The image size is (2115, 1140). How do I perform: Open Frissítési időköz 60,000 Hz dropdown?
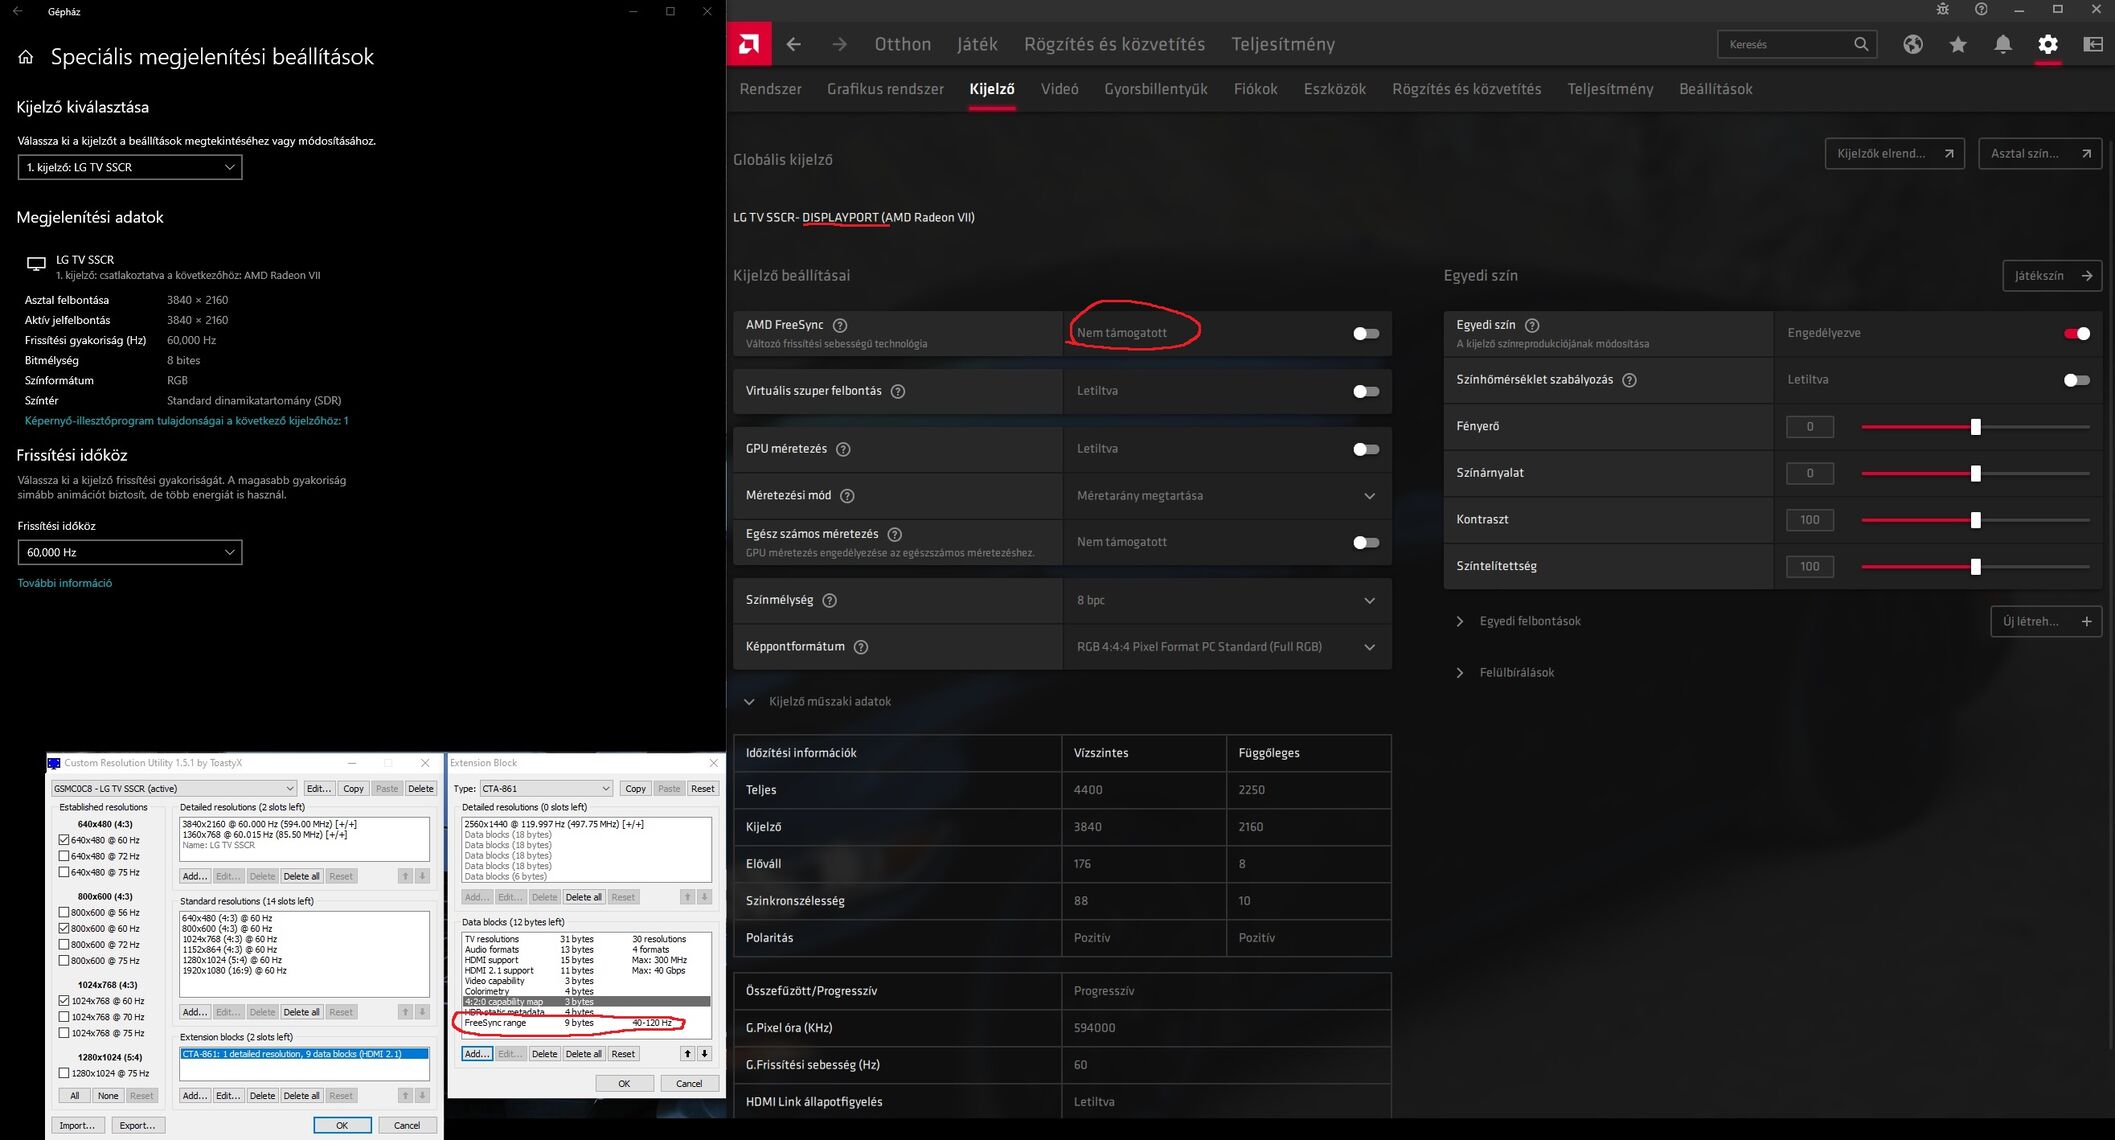click(130, 552)
